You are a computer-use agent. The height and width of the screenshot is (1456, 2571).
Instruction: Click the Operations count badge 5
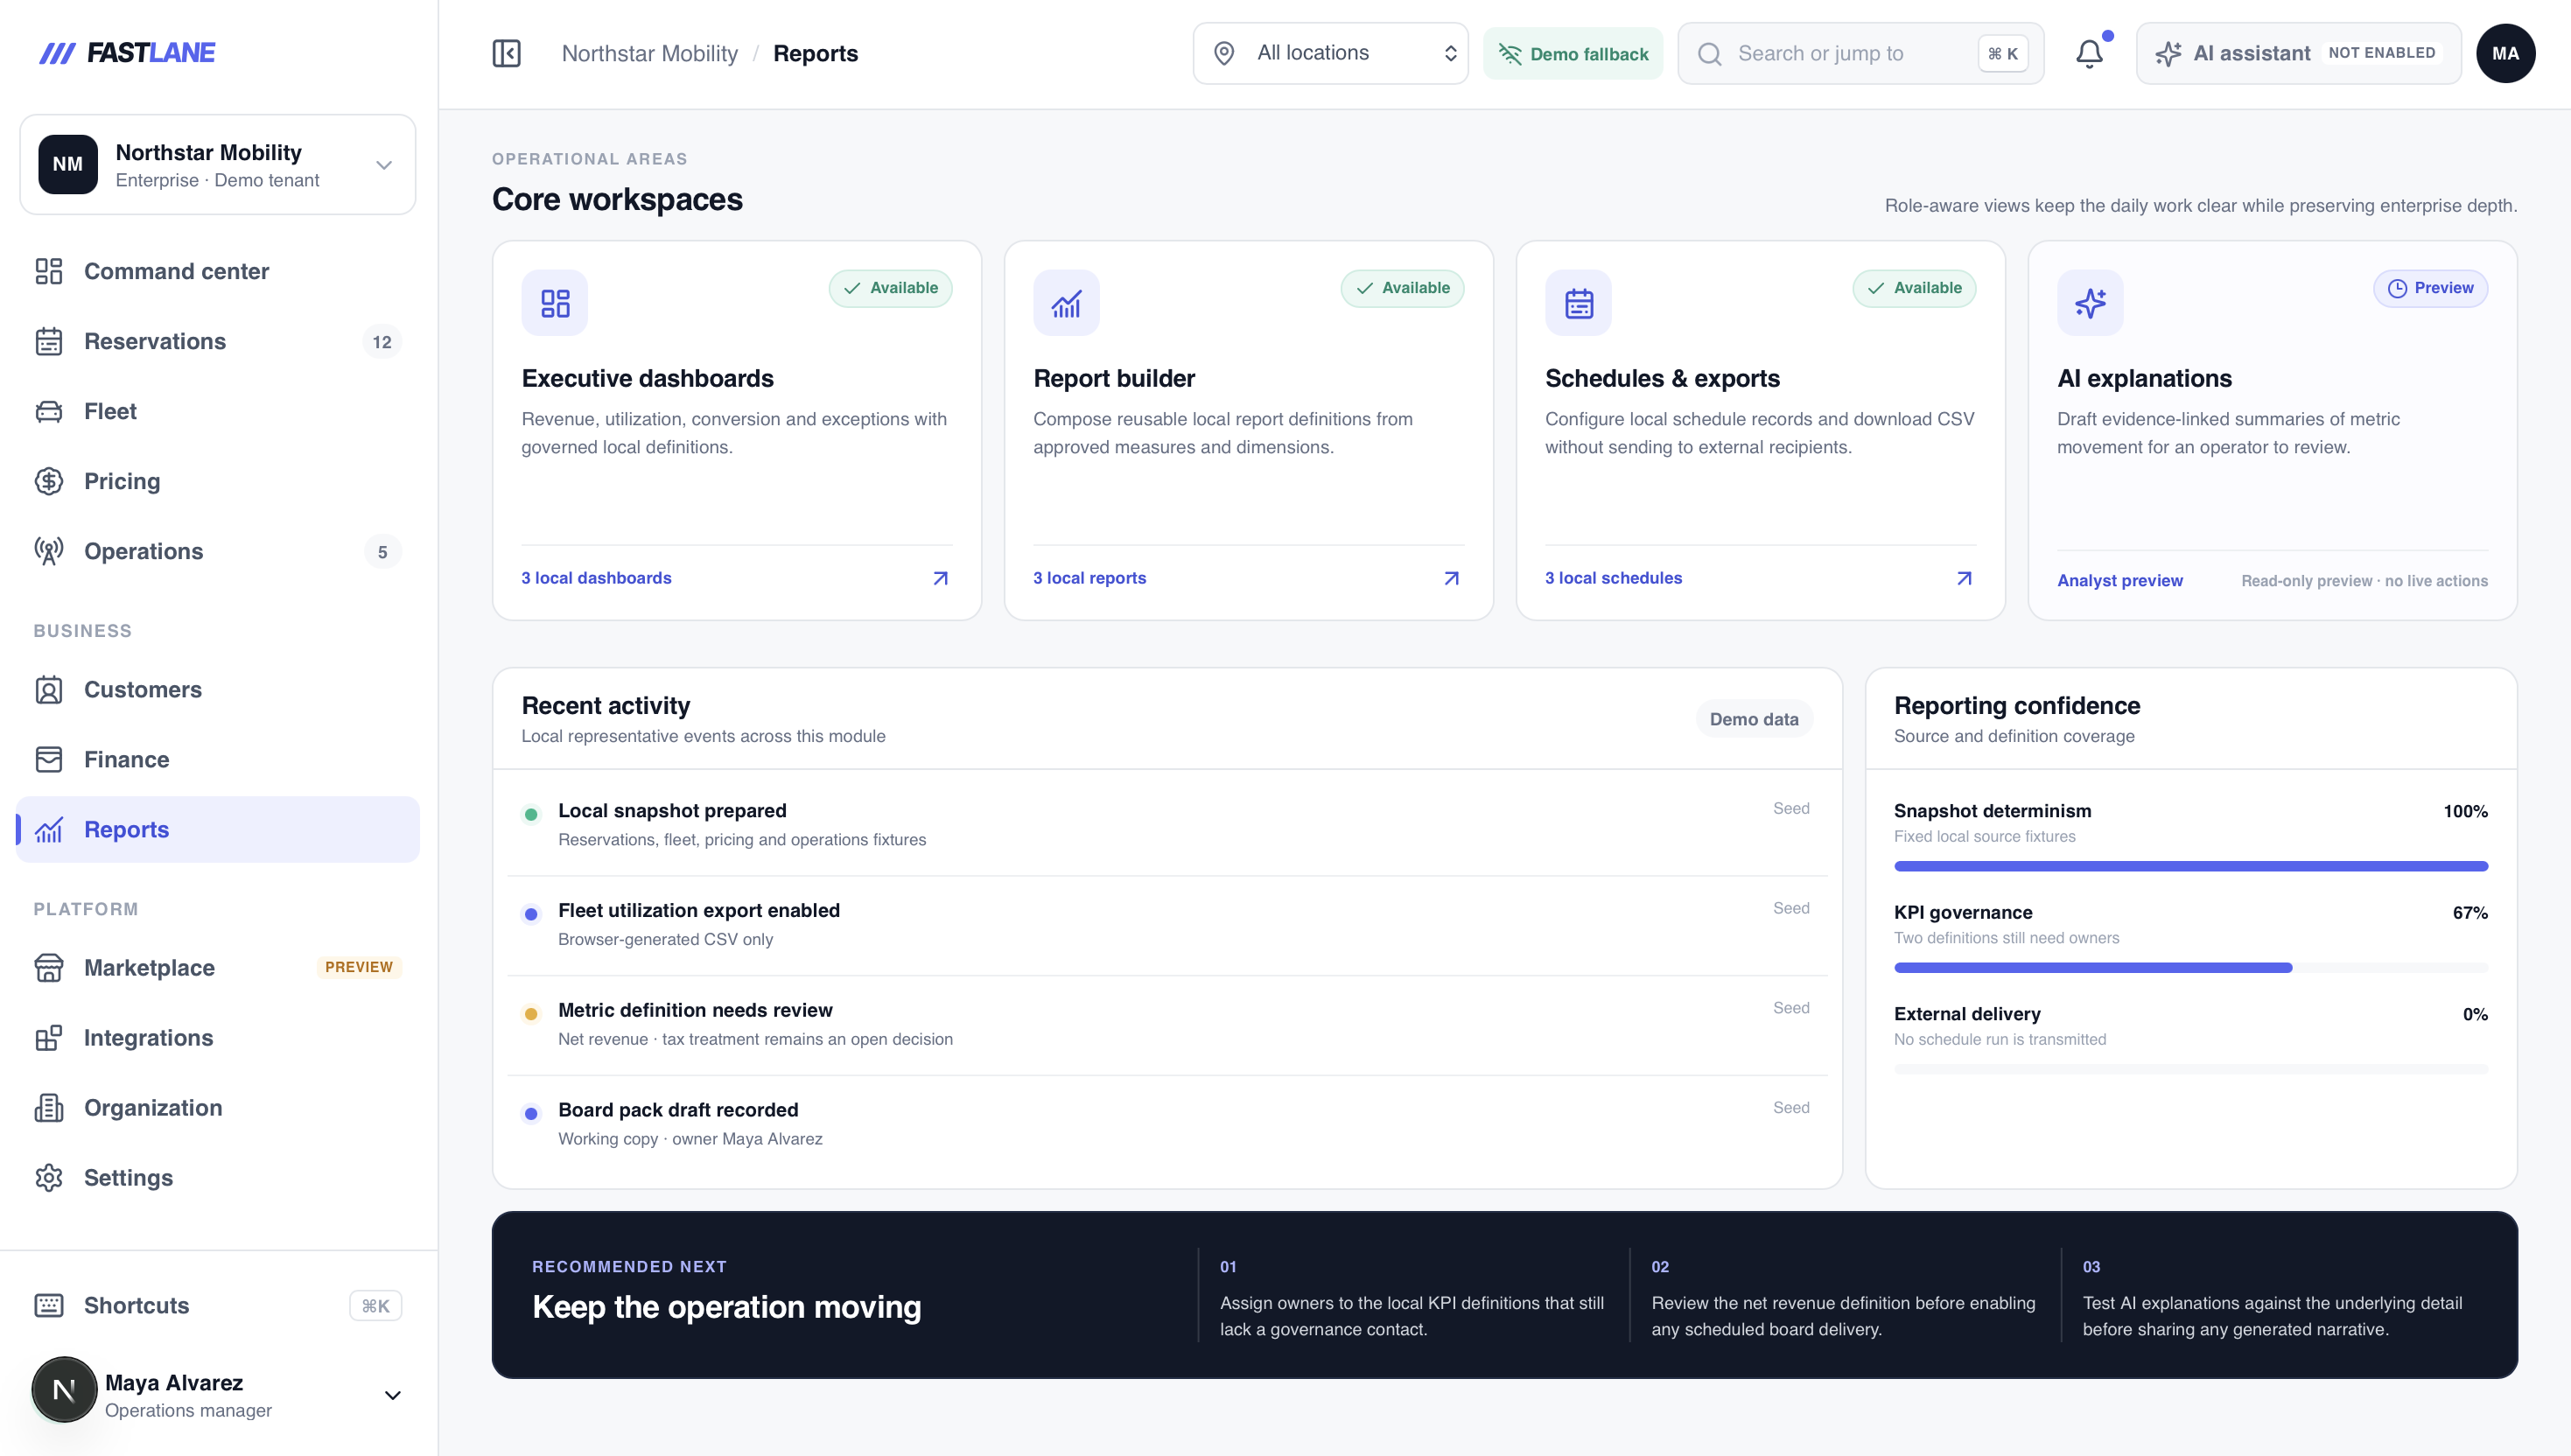[x=382, y=552]
